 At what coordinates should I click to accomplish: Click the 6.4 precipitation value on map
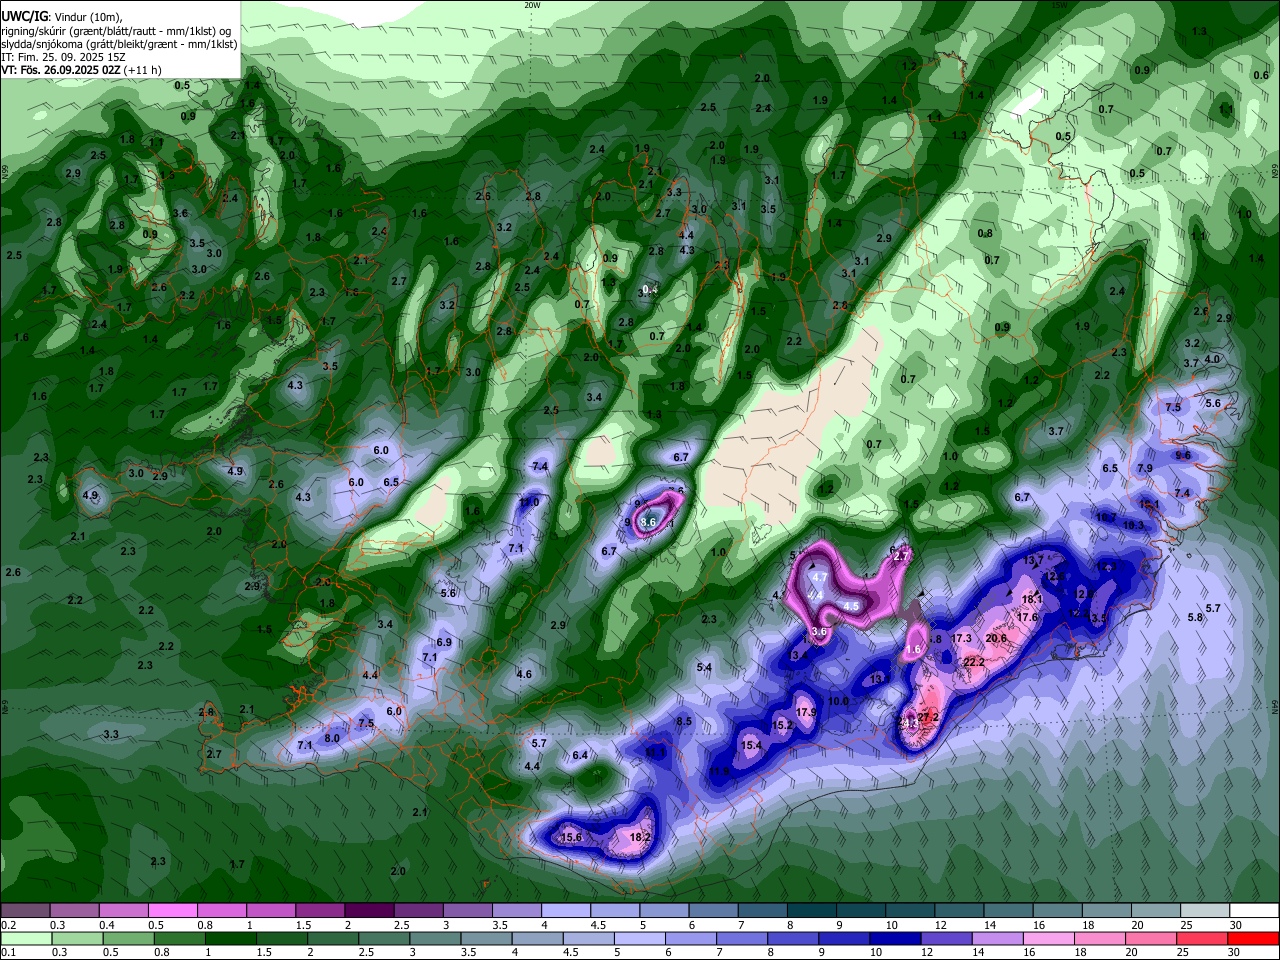click(x=580, y=755)
